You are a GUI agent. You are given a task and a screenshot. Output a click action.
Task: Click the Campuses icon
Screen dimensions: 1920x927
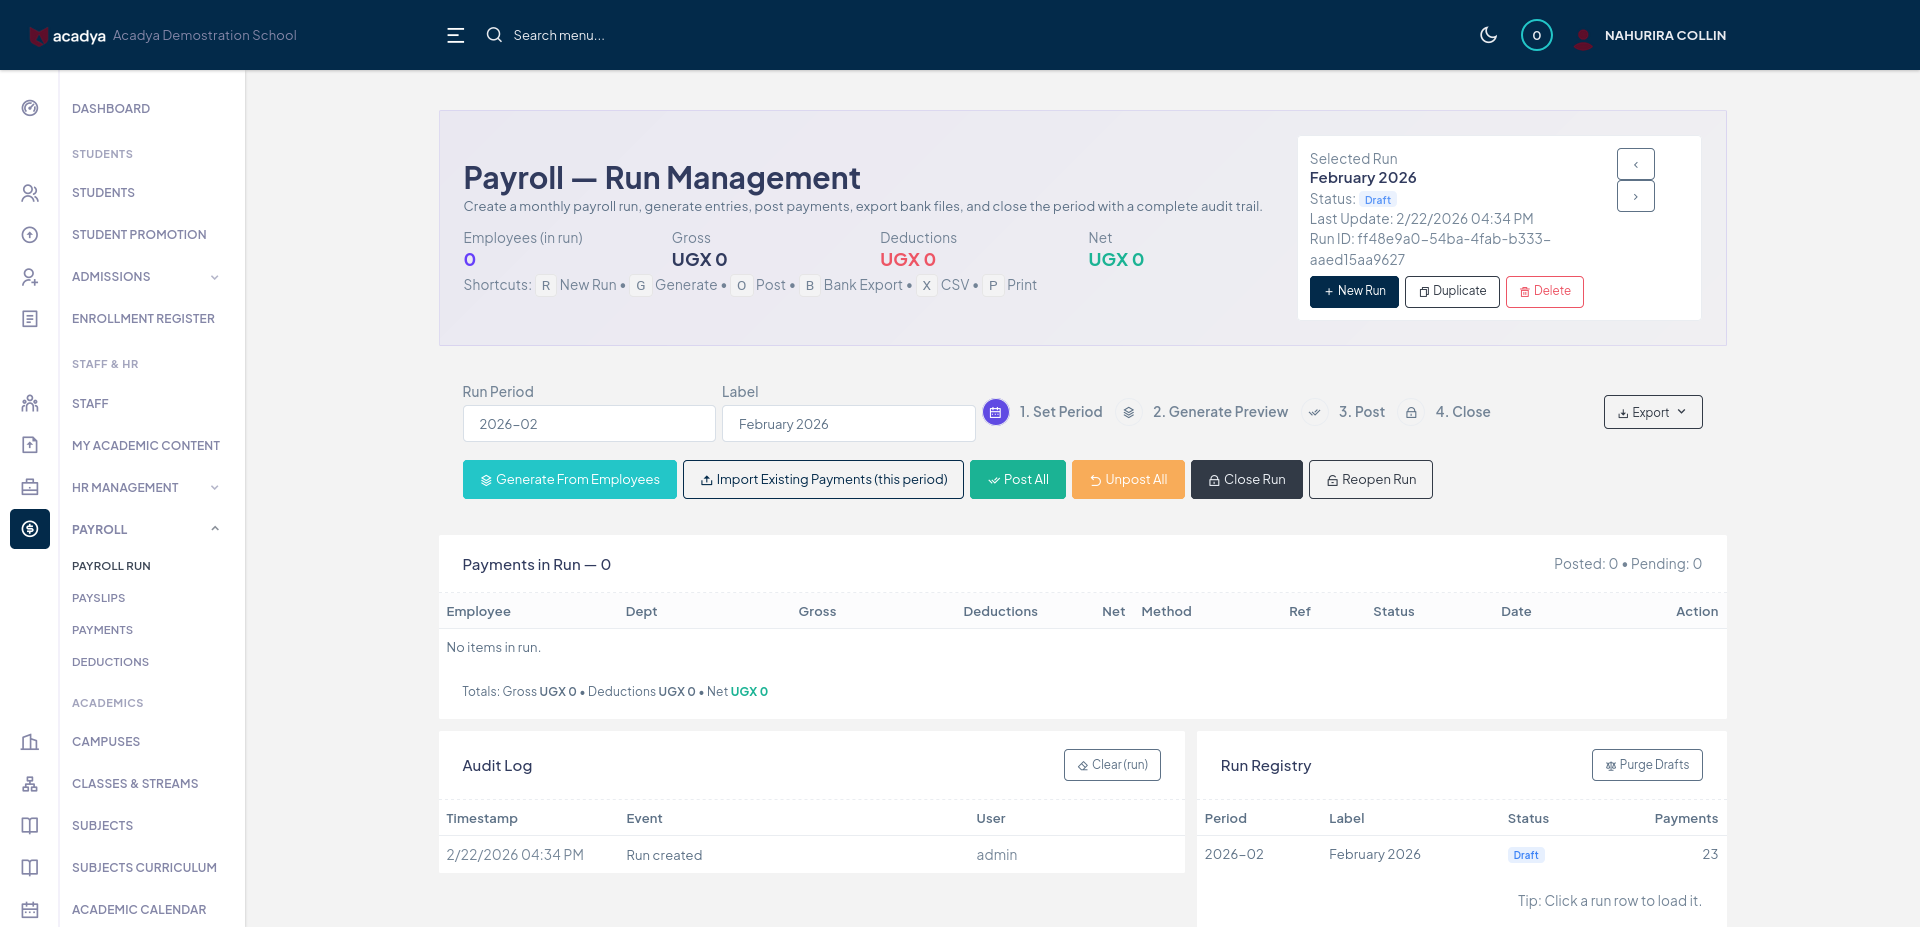pos(29,741)
